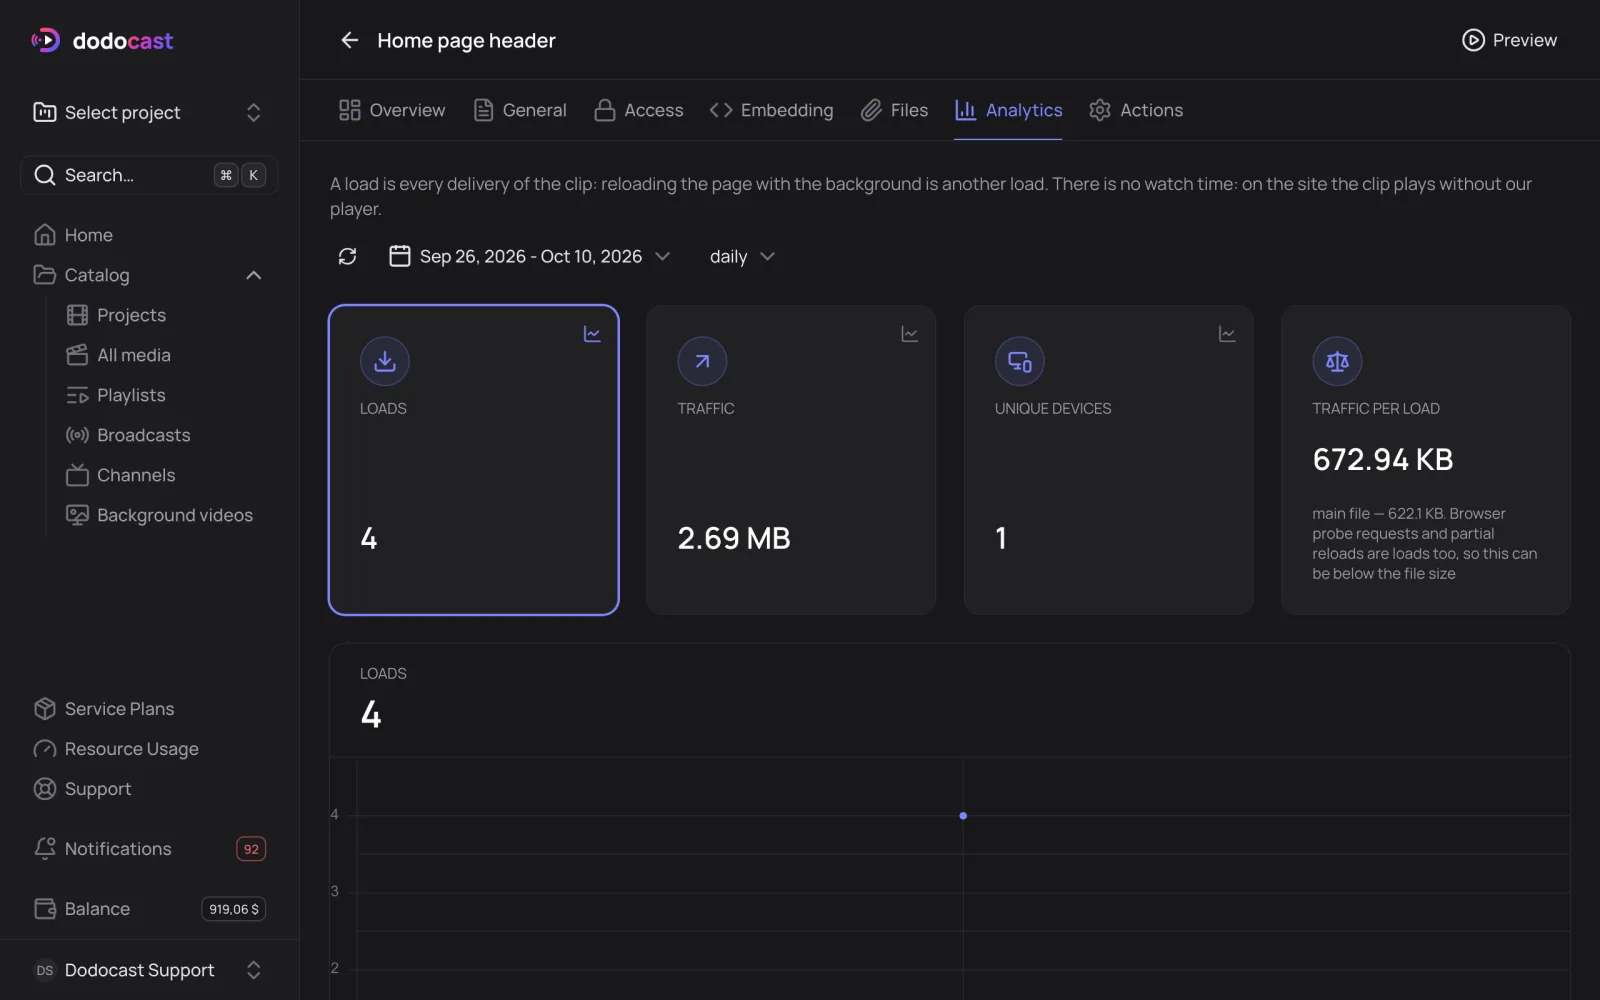Expand the Dodocast Support account menu
The height and width of the screenshot is (1000, 1600).
(148, 970)
